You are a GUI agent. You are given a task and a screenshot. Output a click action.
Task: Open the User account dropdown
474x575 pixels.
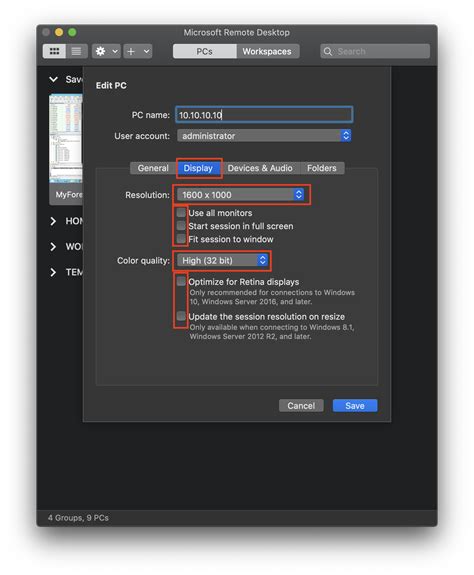click(x=264, y=136)
